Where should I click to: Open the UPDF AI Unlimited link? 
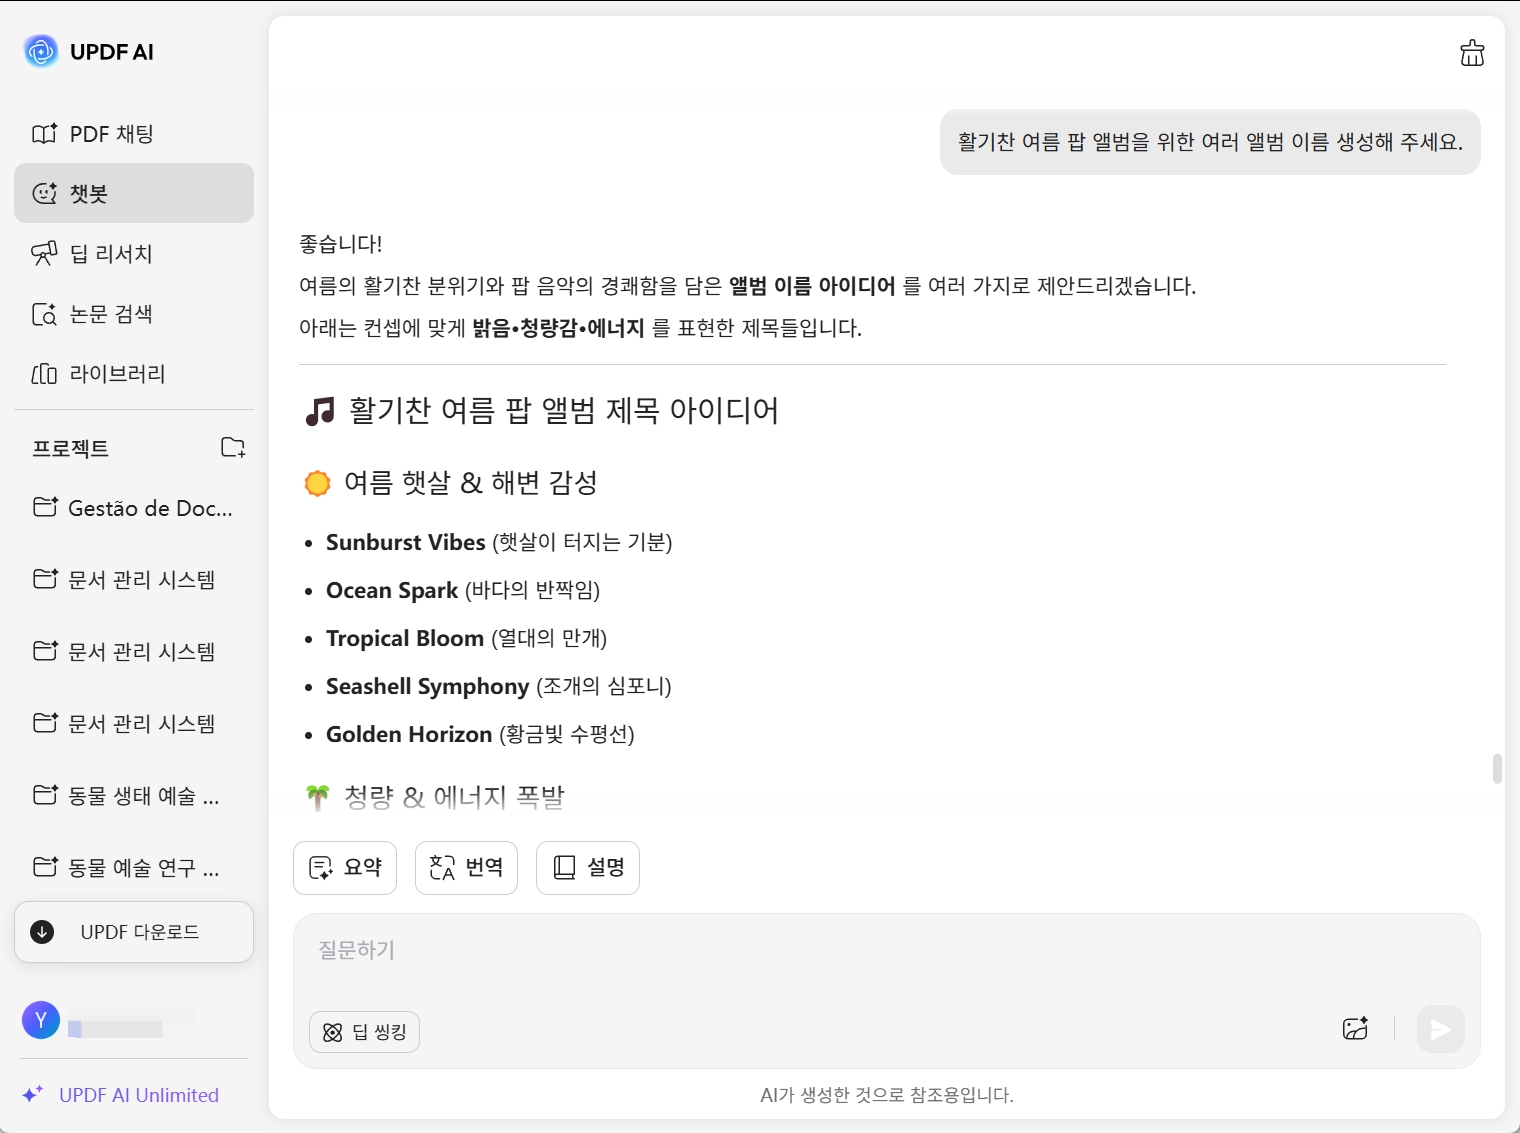[138, 1095]
